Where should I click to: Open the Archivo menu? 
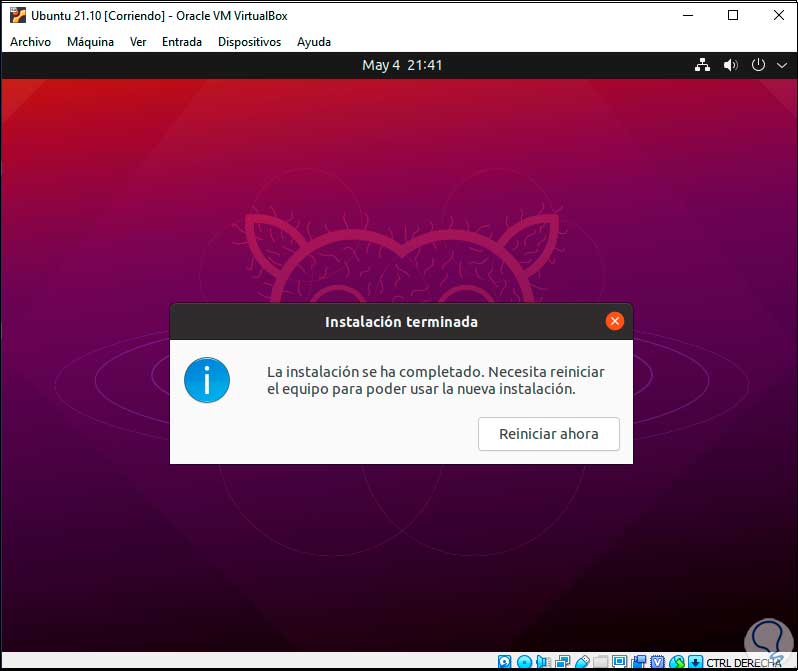31,42
